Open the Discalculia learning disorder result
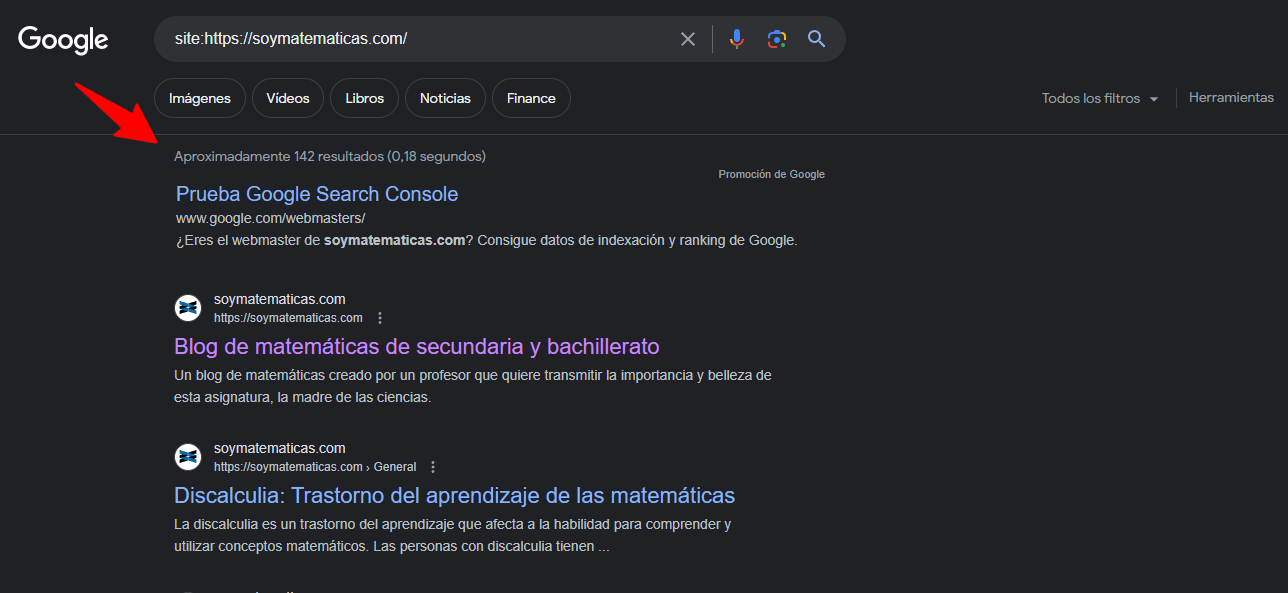Image resolution: width=1288 pixels, height=593 pixels. click(x=454, y=495)
